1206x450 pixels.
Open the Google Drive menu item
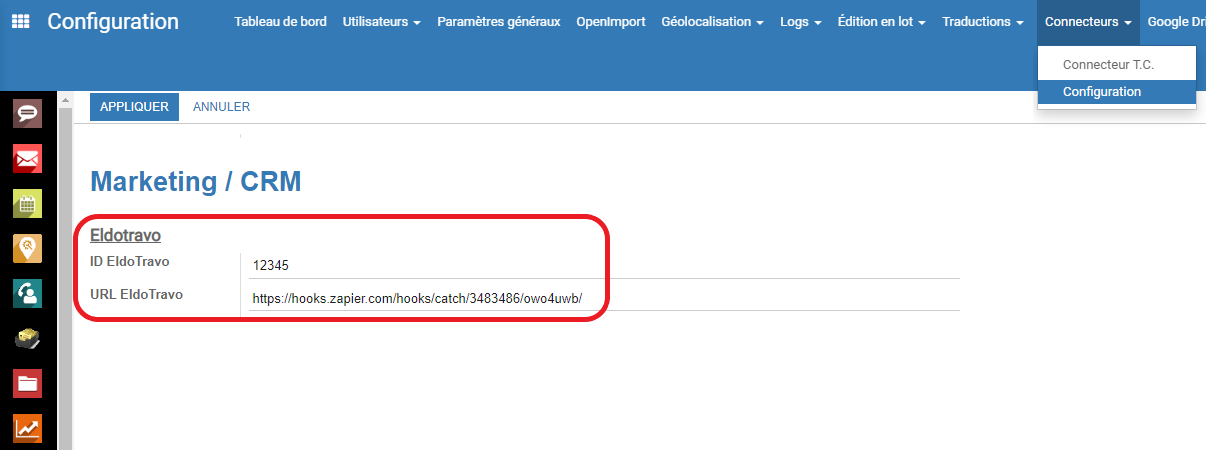click(1177, 21)
